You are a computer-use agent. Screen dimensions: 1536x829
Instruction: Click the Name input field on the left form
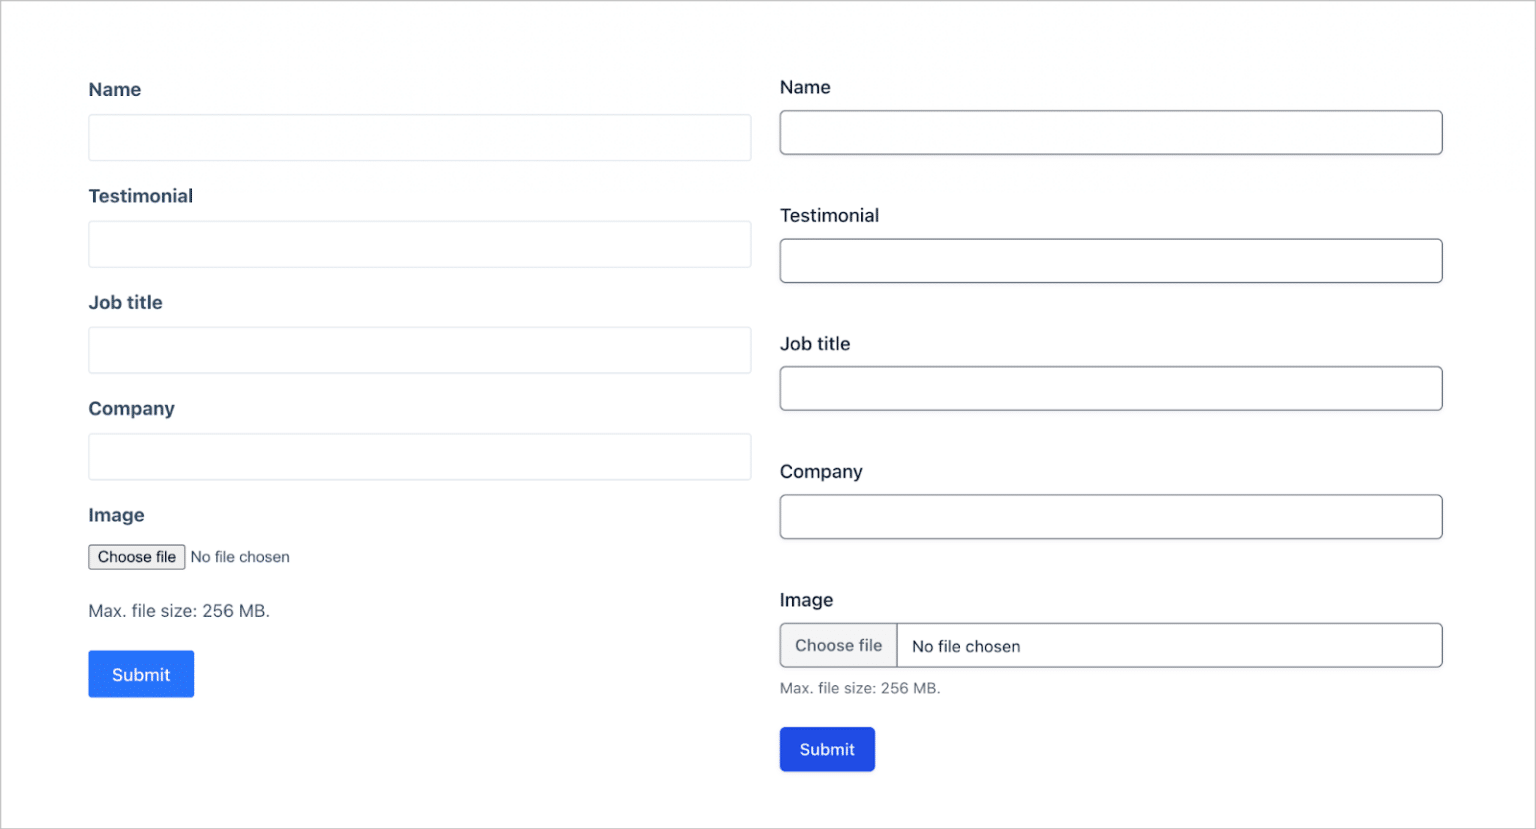point(419,137)
